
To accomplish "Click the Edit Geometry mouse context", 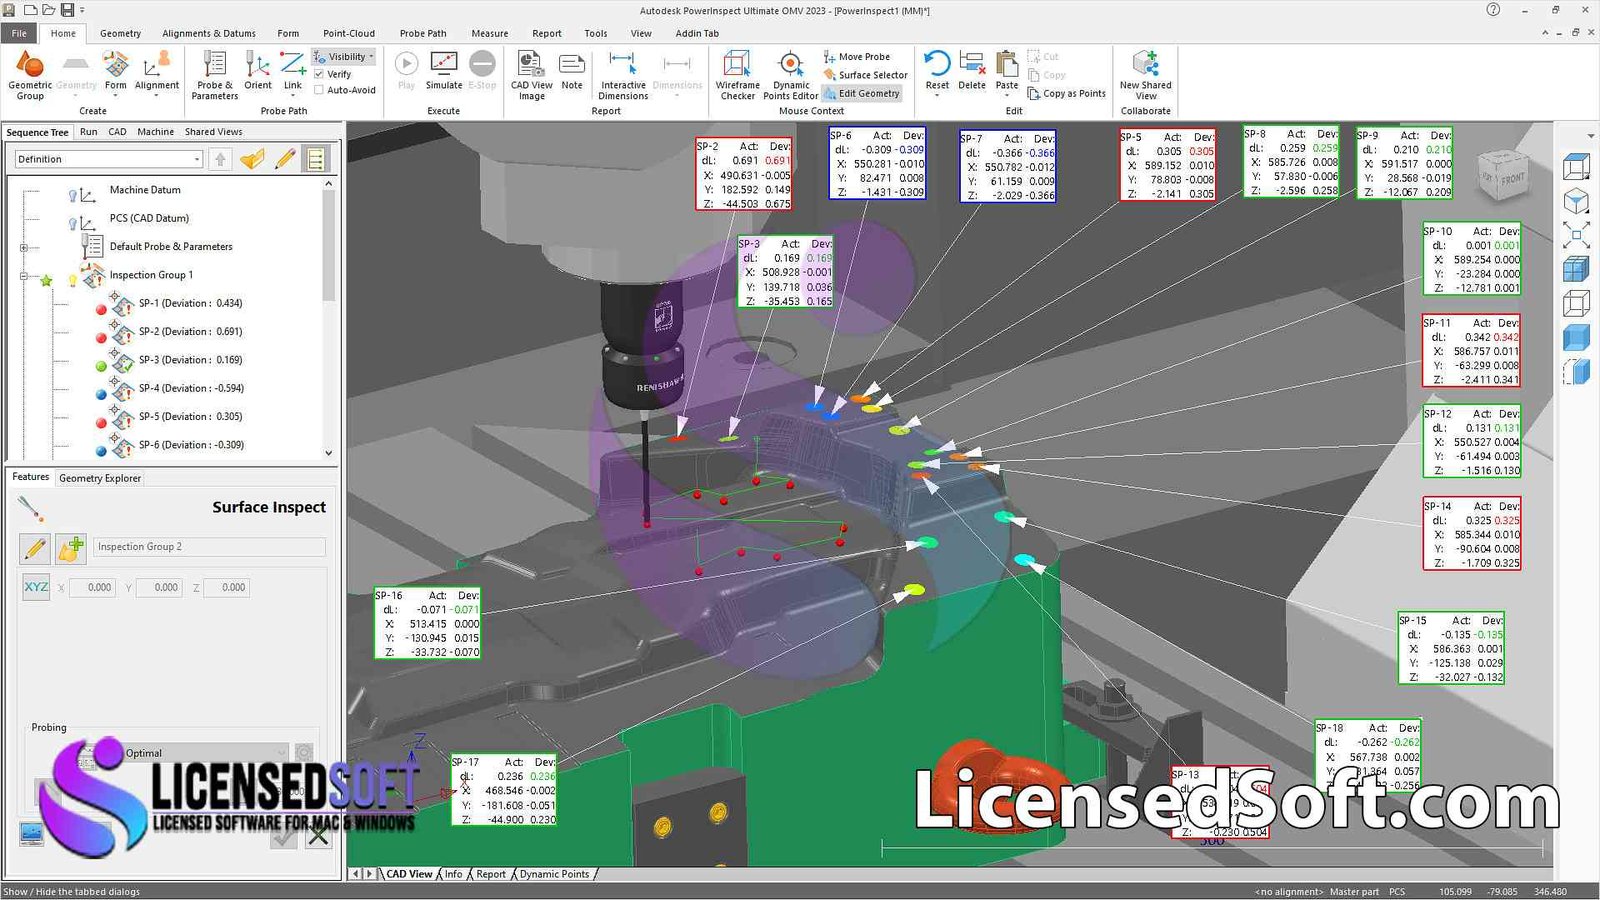I will [862, 93].
